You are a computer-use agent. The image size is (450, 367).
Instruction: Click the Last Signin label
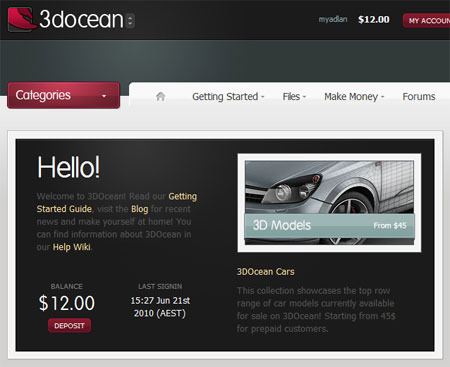click(x=160, y=286)
